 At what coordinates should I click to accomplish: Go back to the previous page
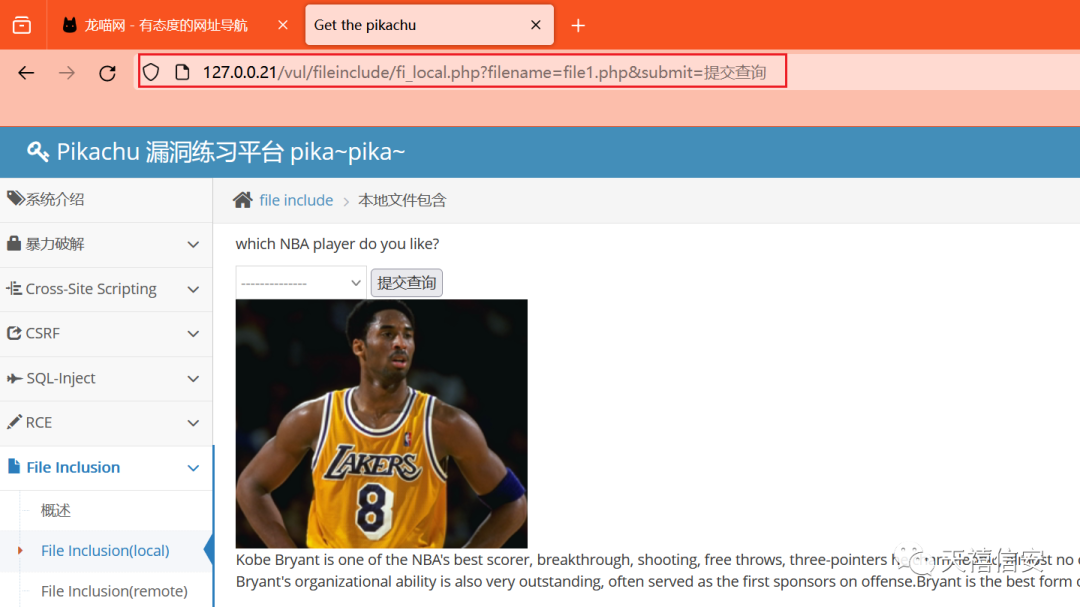26,72
